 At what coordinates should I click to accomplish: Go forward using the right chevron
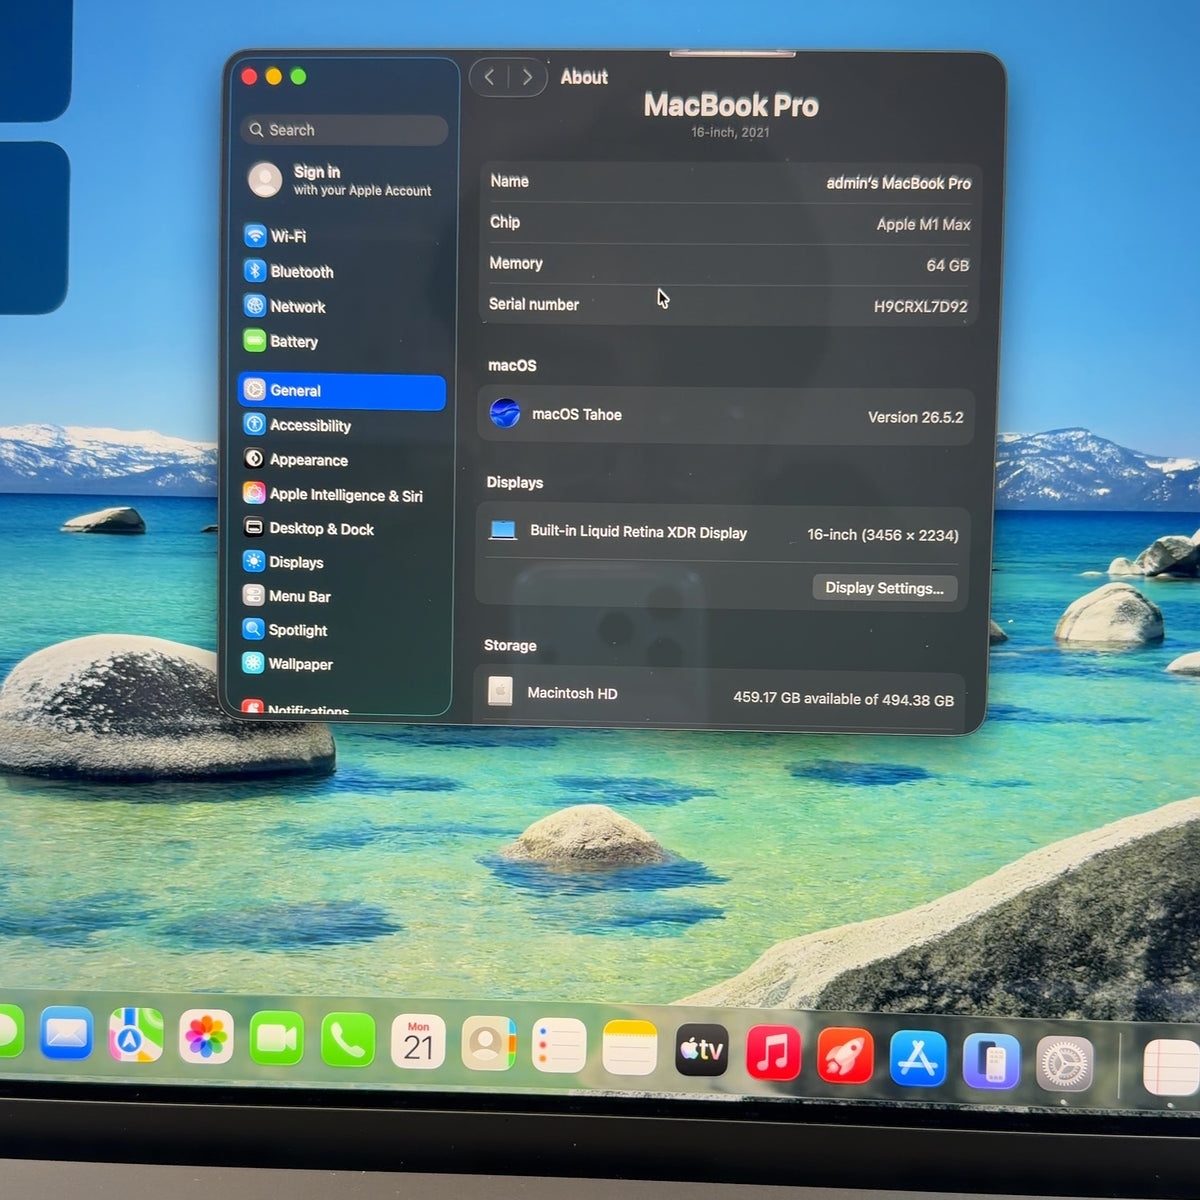coord(527,77)
